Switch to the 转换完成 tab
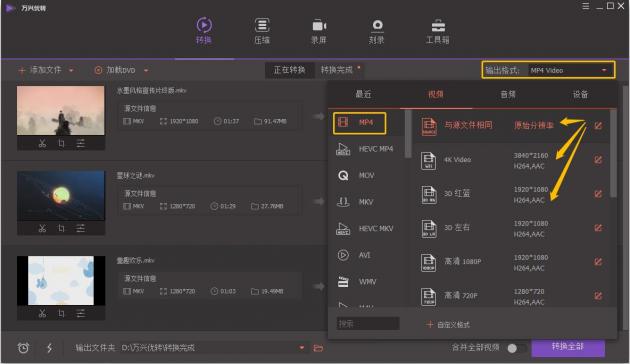This screenshot has width=630, height=364. click(338, 70)
